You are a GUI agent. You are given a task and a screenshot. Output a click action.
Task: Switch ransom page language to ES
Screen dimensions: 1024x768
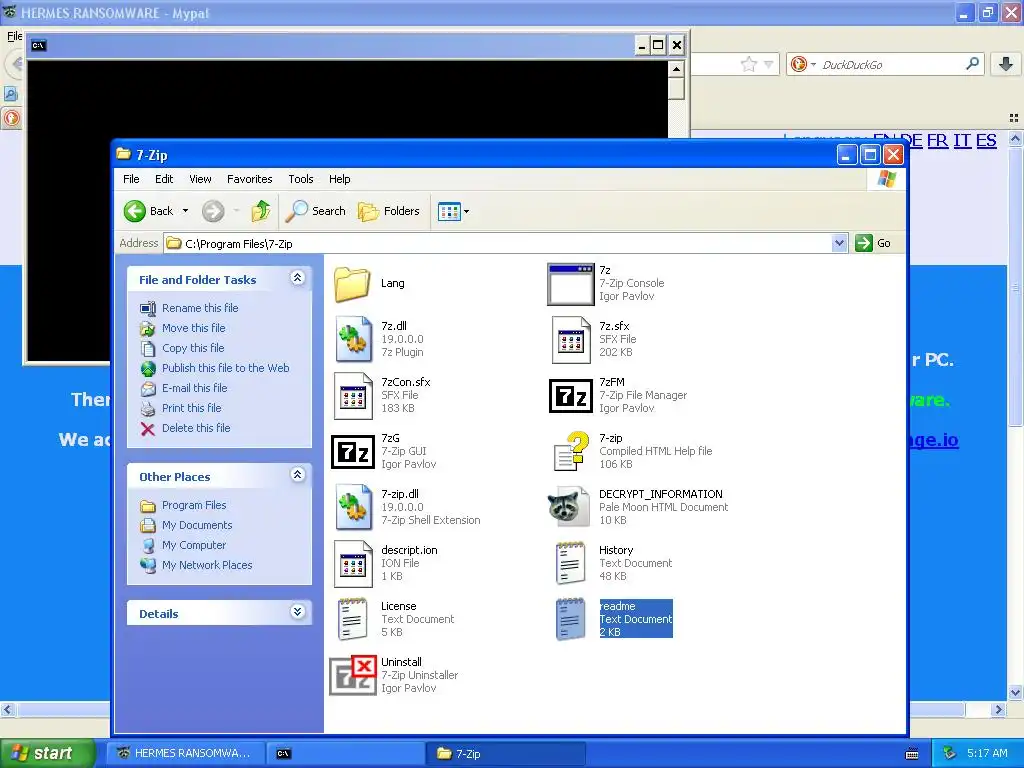(986, 141)
